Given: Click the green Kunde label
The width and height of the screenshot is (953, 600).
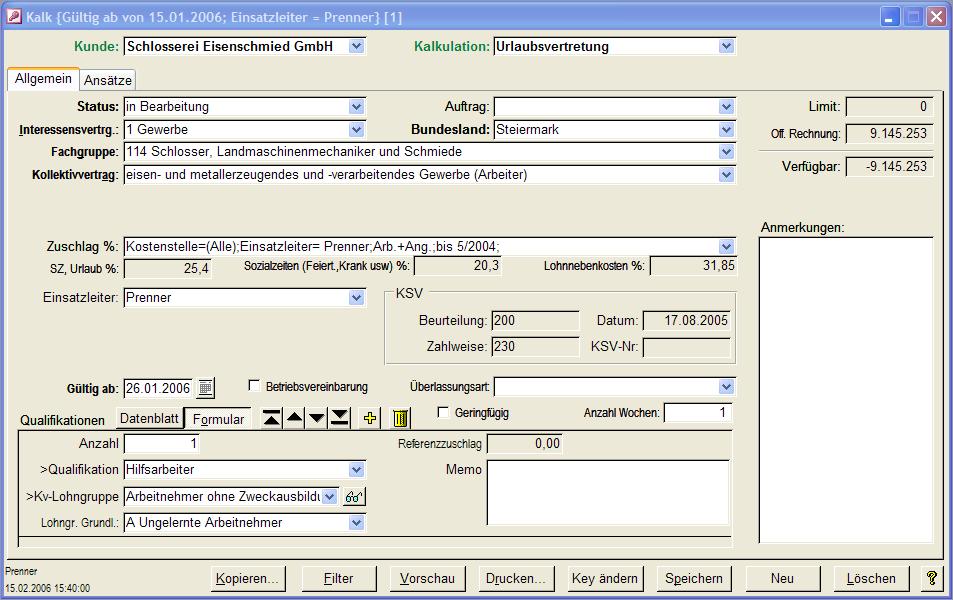Looking at the screenshot, I should [96, 46].
